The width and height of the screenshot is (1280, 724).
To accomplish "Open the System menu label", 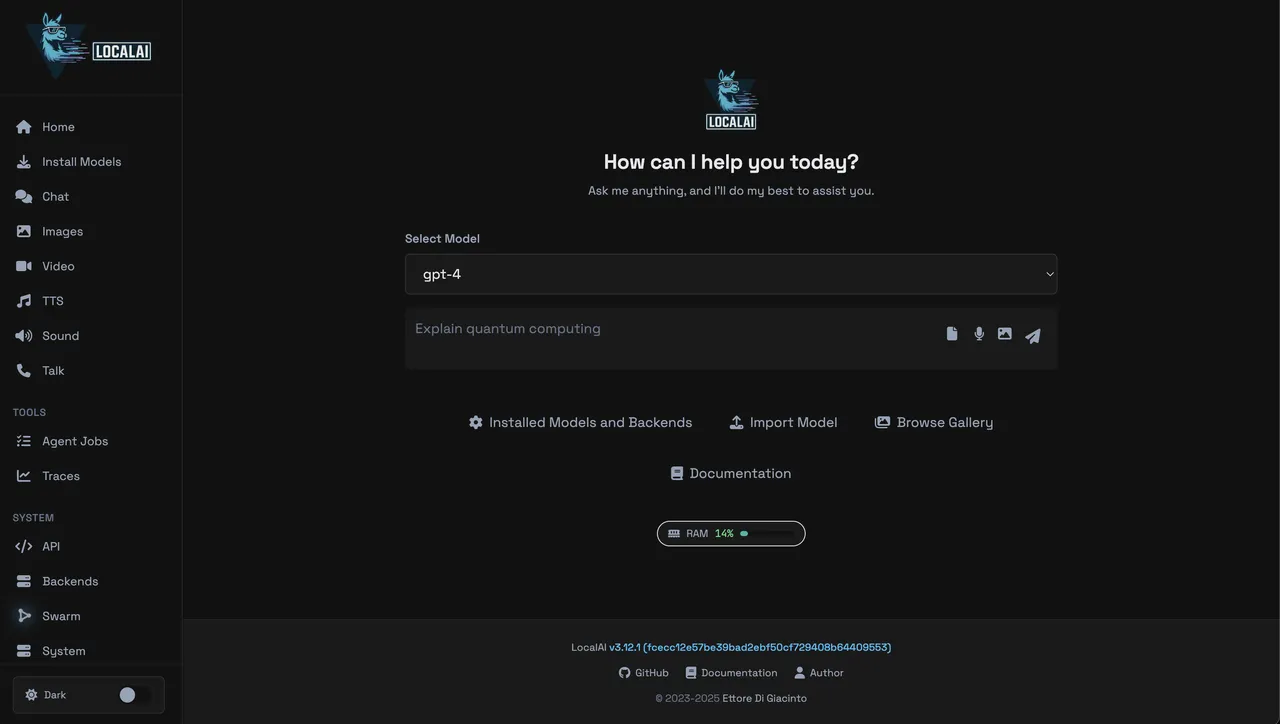I will click(x=64, y=651).
